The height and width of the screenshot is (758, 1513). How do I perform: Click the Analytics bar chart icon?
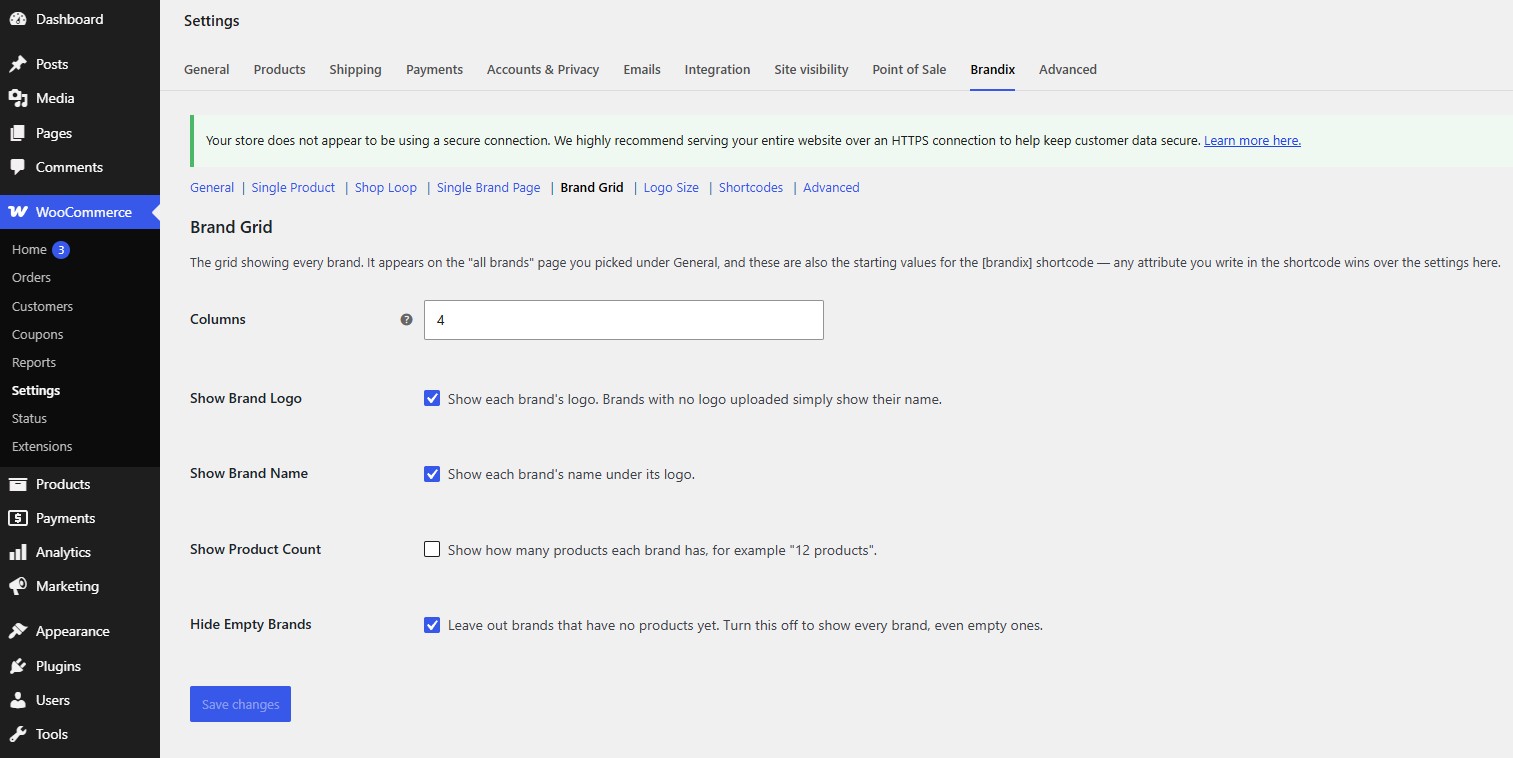(x=18, y=552)
